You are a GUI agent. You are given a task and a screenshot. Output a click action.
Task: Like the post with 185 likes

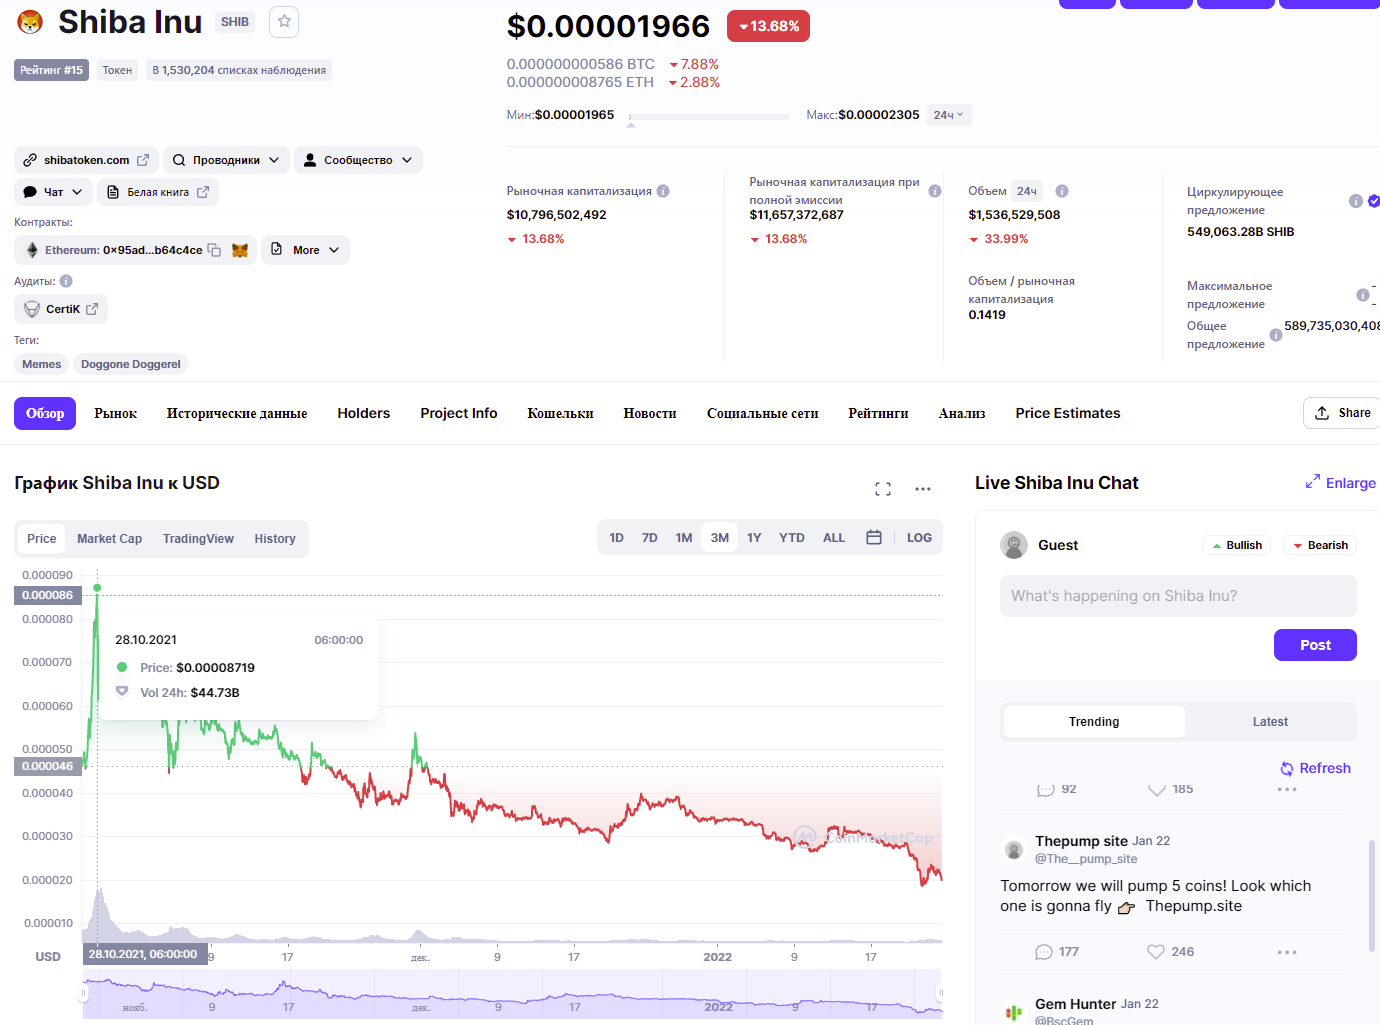1157,789
